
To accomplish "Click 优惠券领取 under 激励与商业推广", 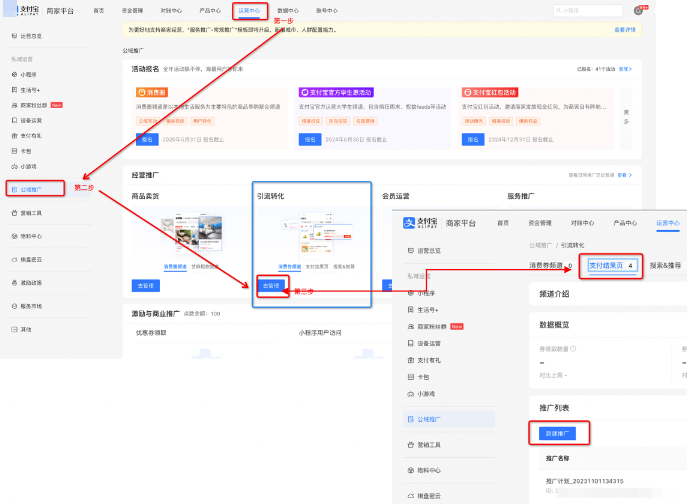I will (151, 333).
